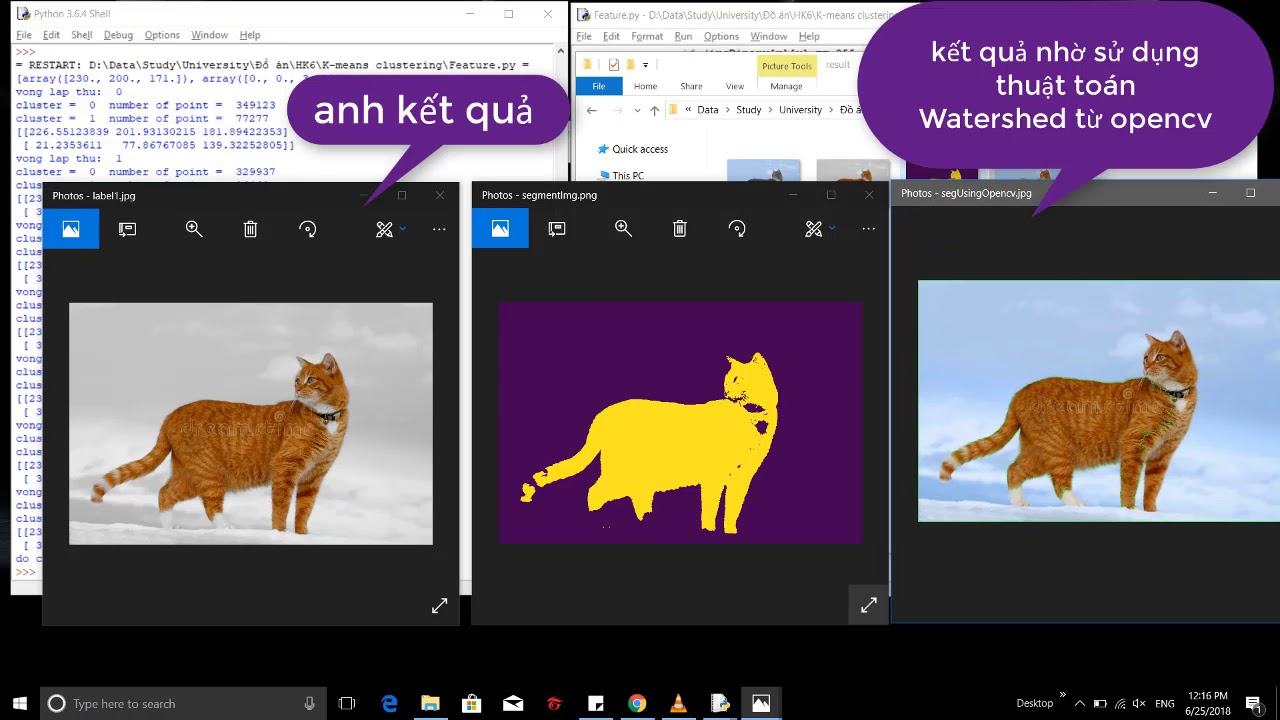Open File menu in Python Shell

click(23, 35)
